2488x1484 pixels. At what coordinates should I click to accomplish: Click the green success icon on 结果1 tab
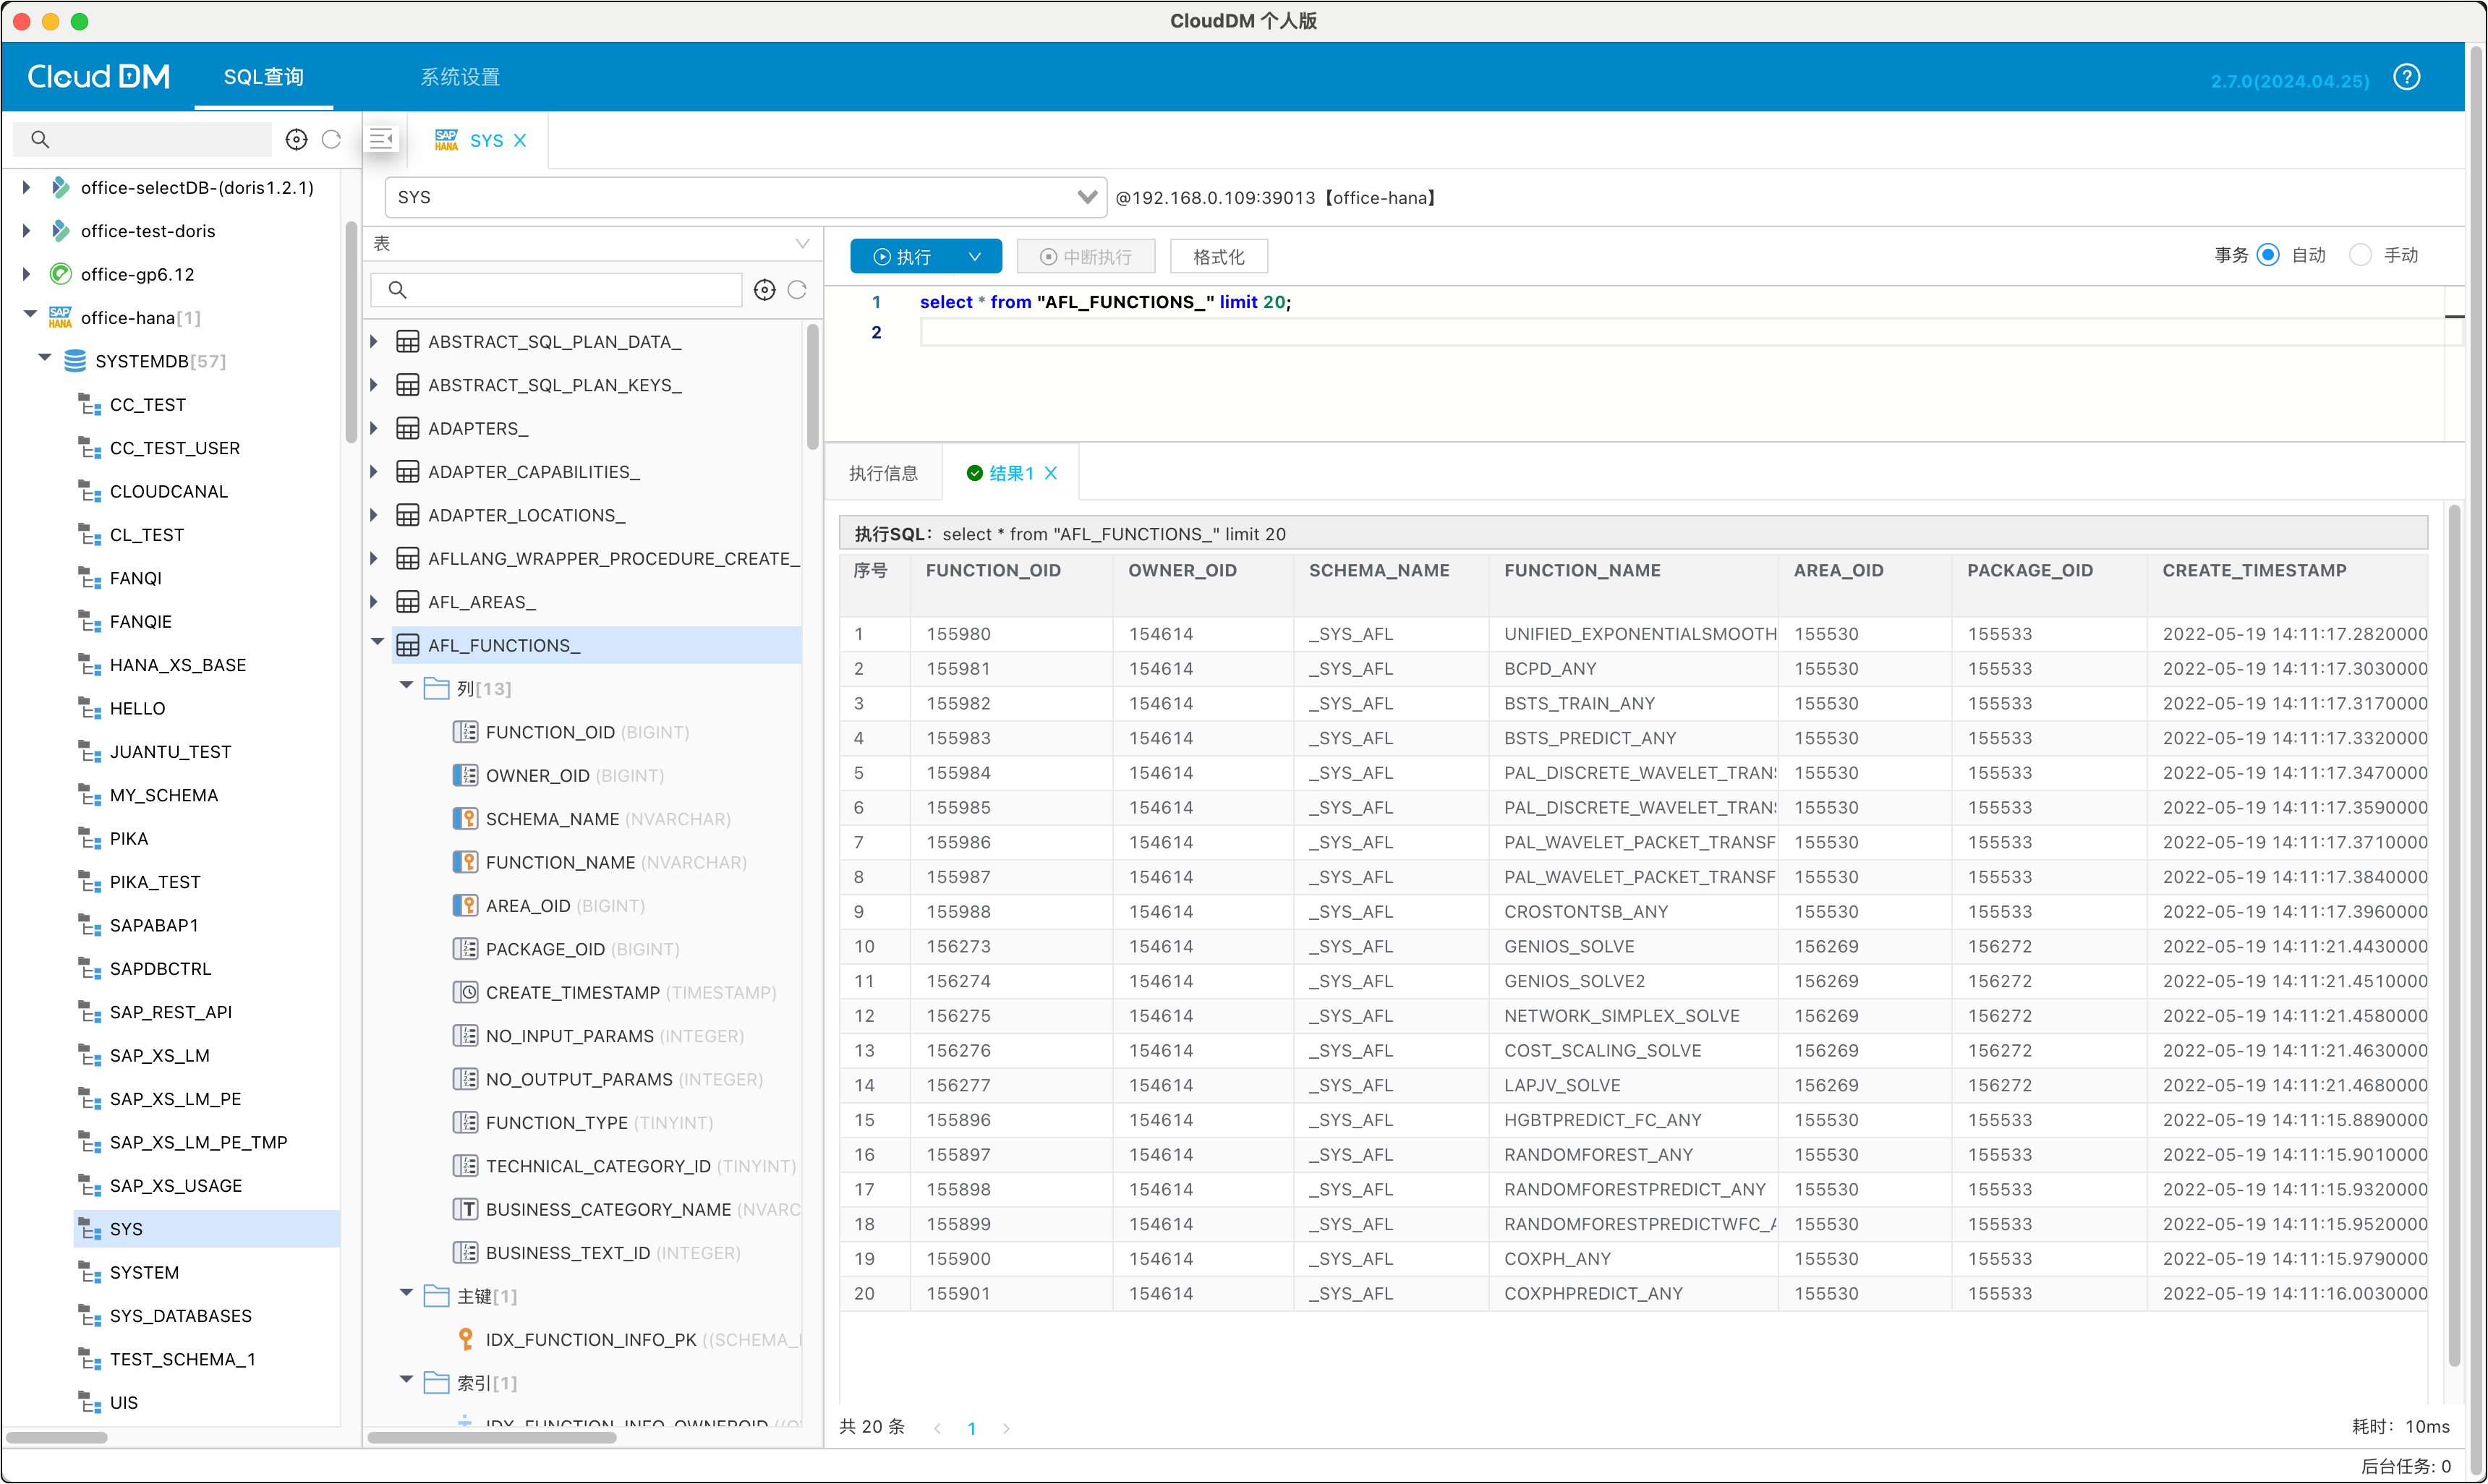point(974,474)
